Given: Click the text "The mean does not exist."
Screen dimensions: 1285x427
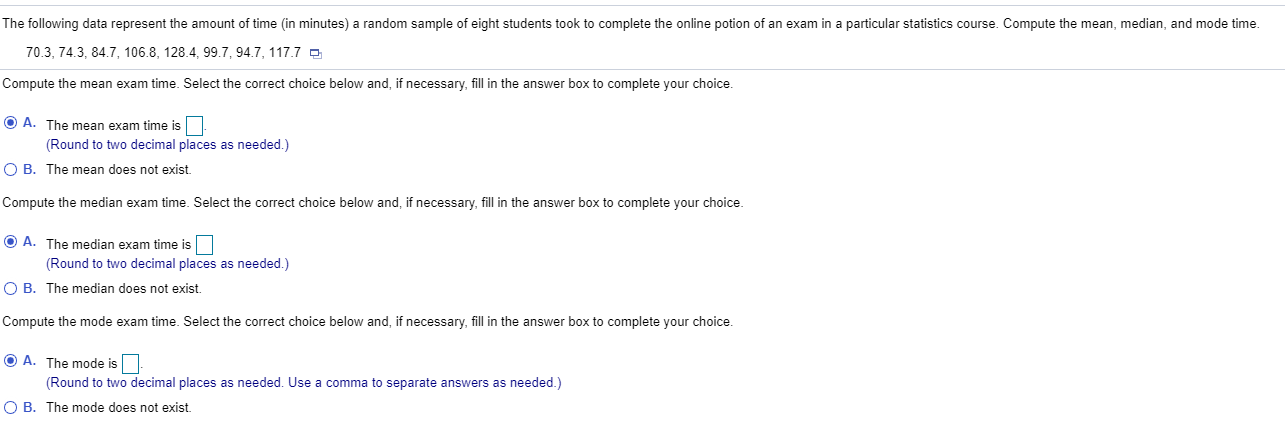Looking at the screenshot, I should (x=118, y=170).
